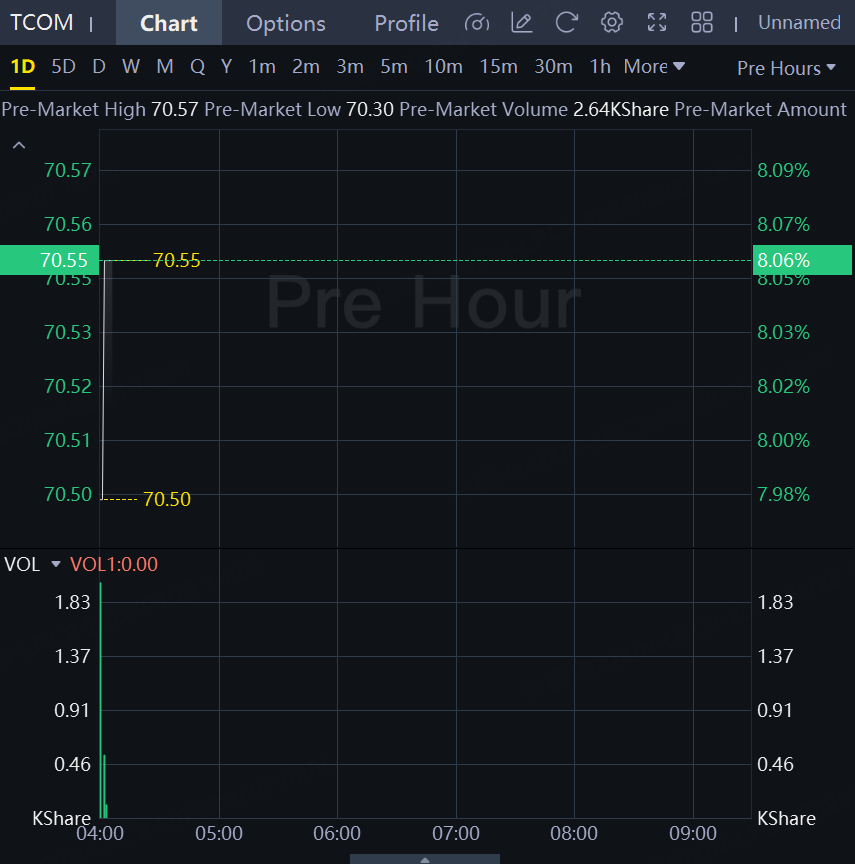The width and height of the screenshot is (855, 864).
Task: Open the drawing pencil tool
Action: [521, 23]
